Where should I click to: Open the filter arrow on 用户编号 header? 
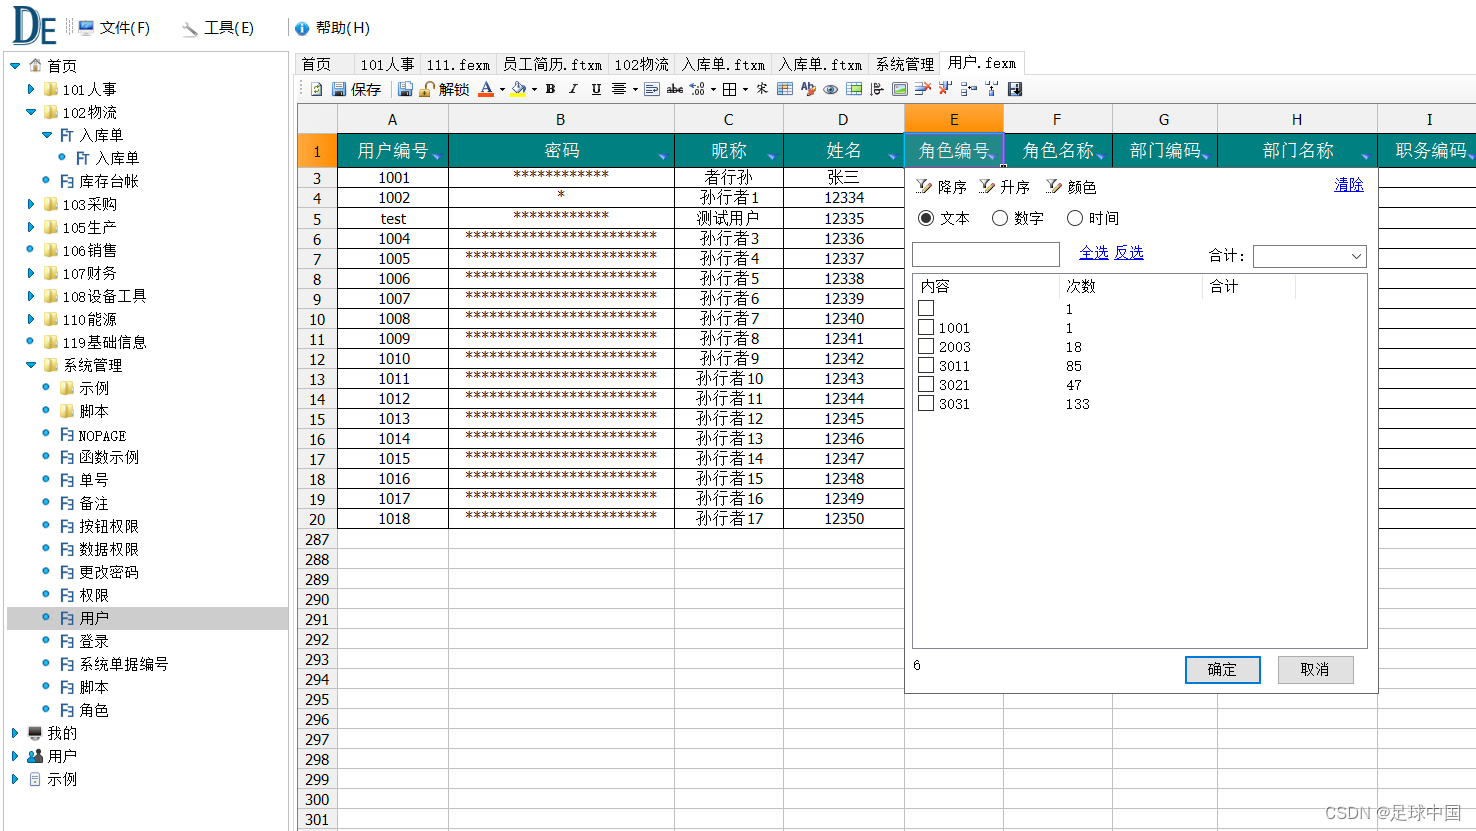tap(437, 156)
